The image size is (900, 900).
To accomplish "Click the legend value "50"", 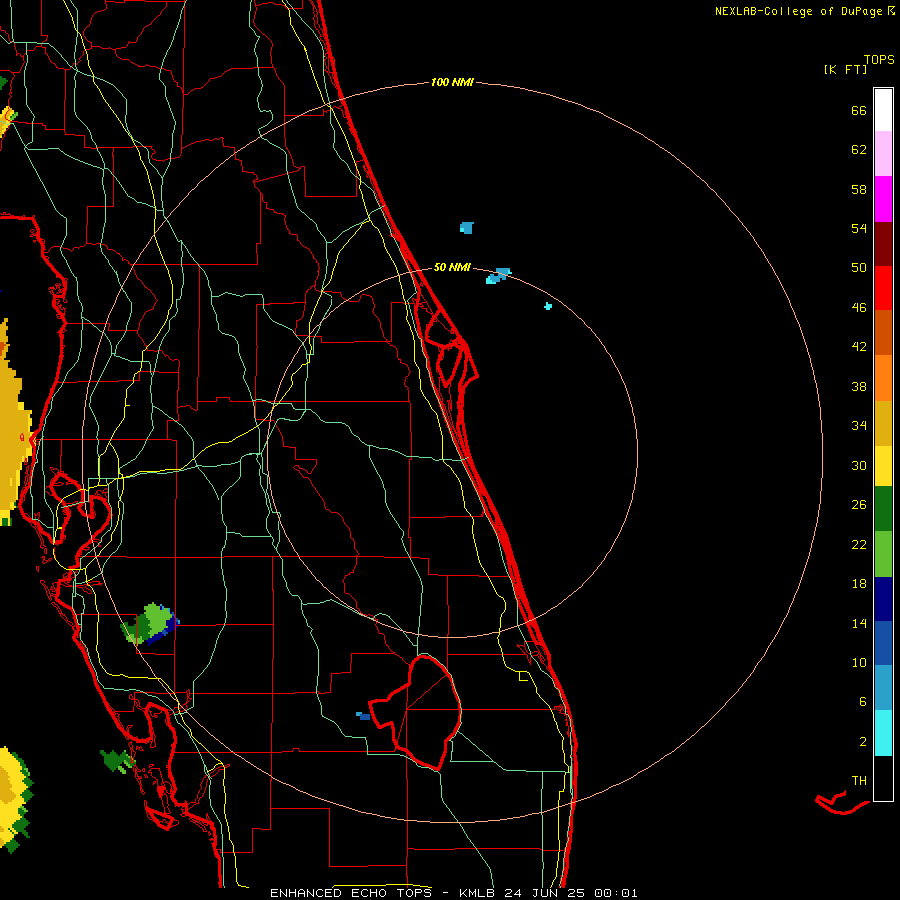I will 859,267.
